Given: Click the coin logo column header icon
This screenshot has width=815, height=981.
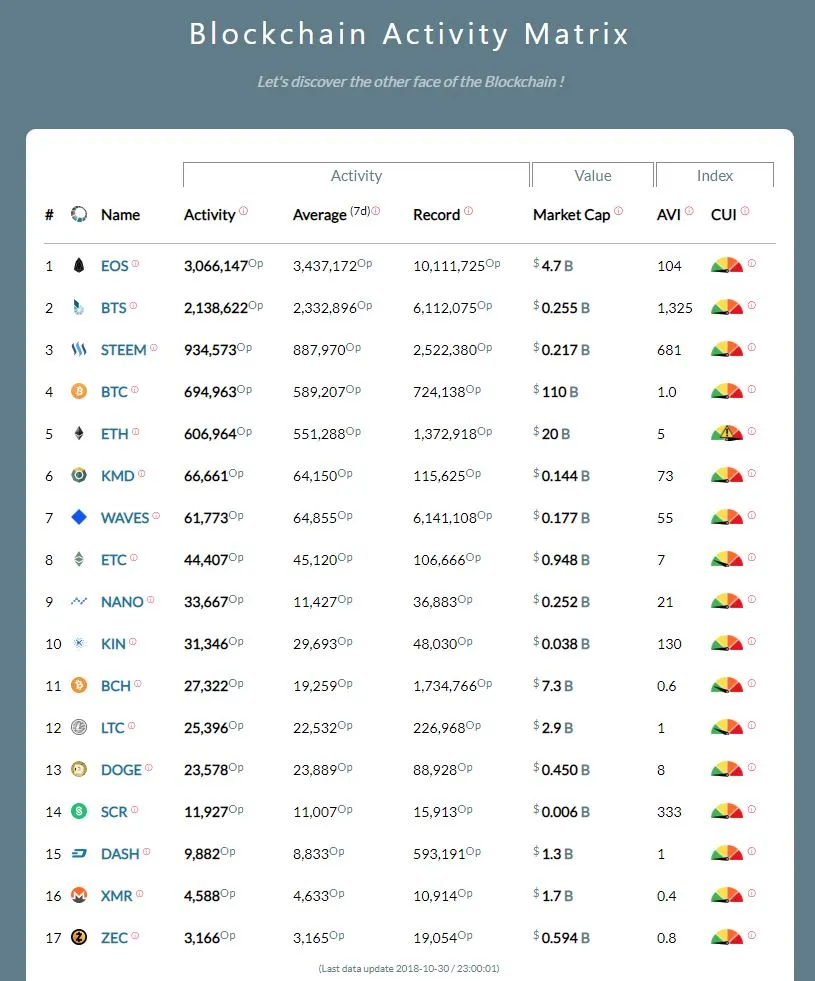Looking at the screenshot, I should (79, 214).
